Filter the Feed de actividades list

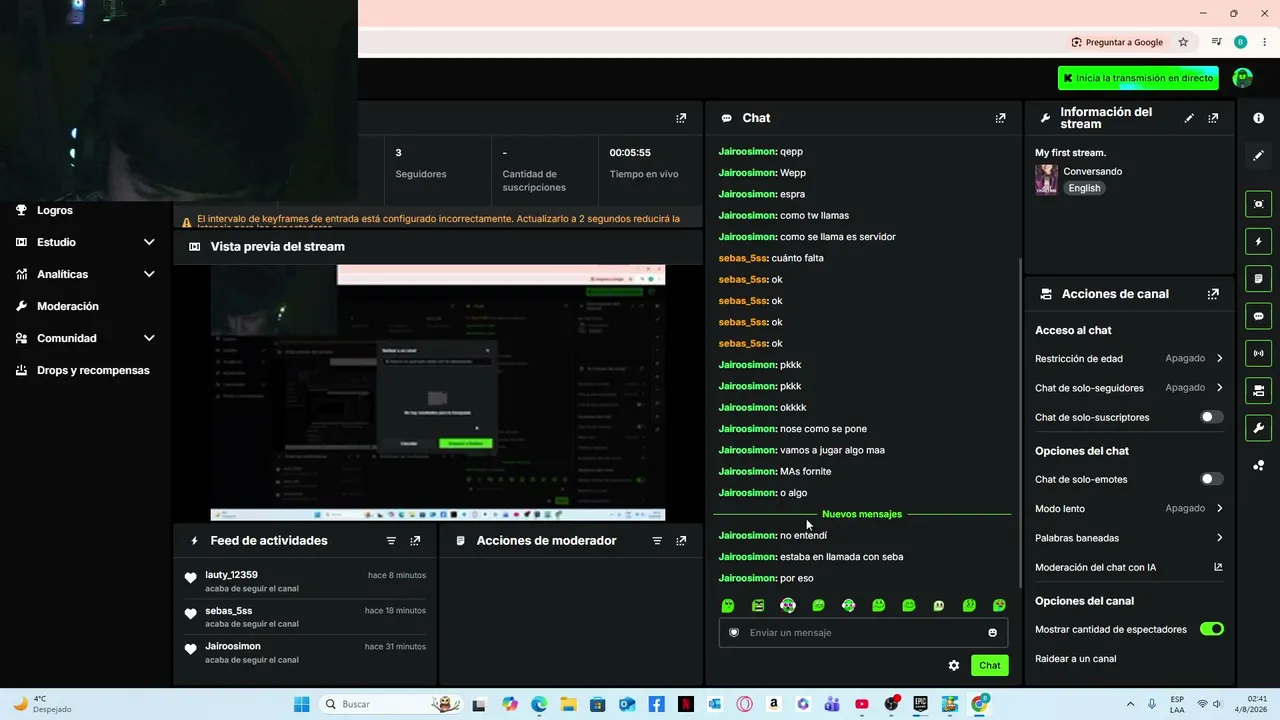pos(391,541)
